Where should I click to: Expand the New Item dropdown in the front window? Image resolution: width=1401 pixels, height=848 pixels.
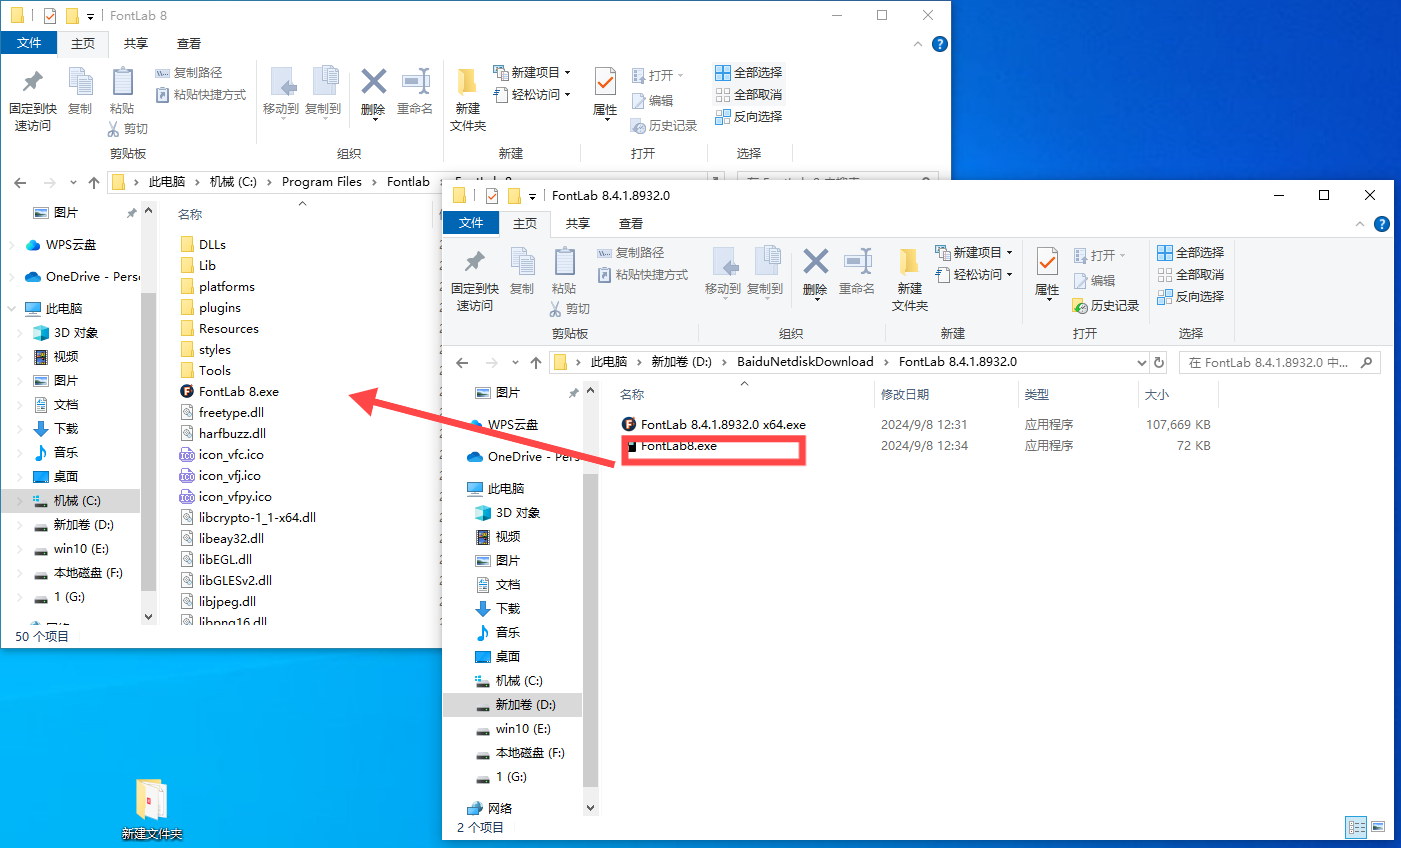[1009, 253]
